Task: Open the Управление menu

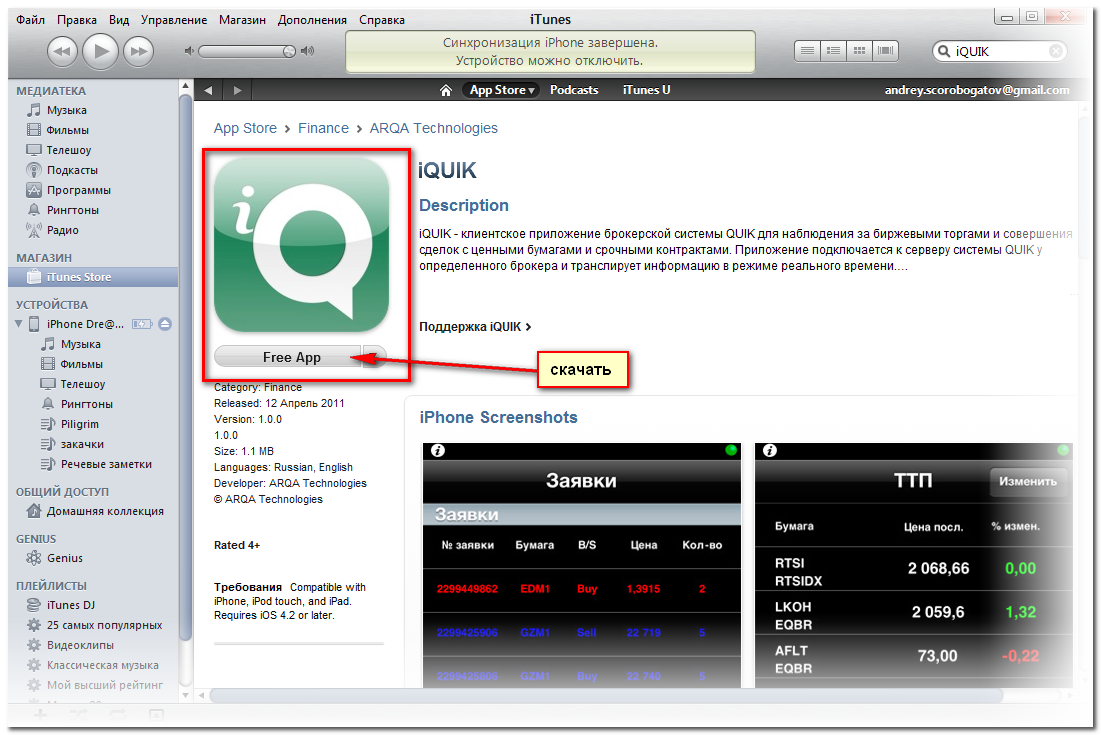Action: 173,20
